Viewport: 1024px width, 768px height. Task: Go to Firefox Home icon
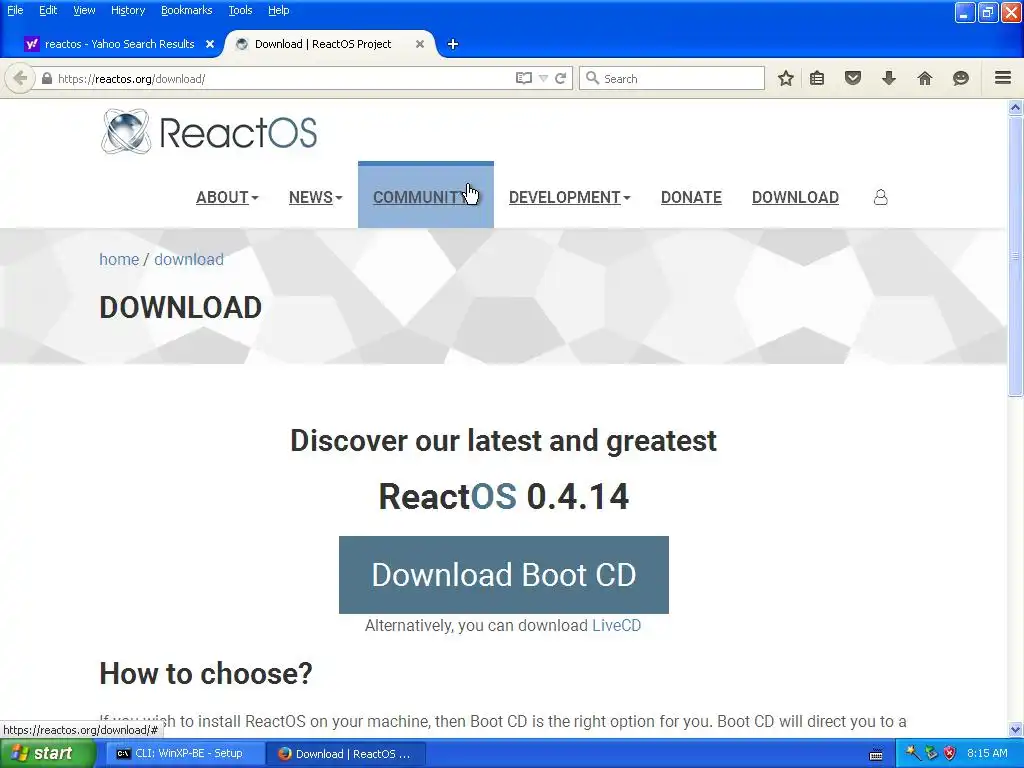coord(925,78)
